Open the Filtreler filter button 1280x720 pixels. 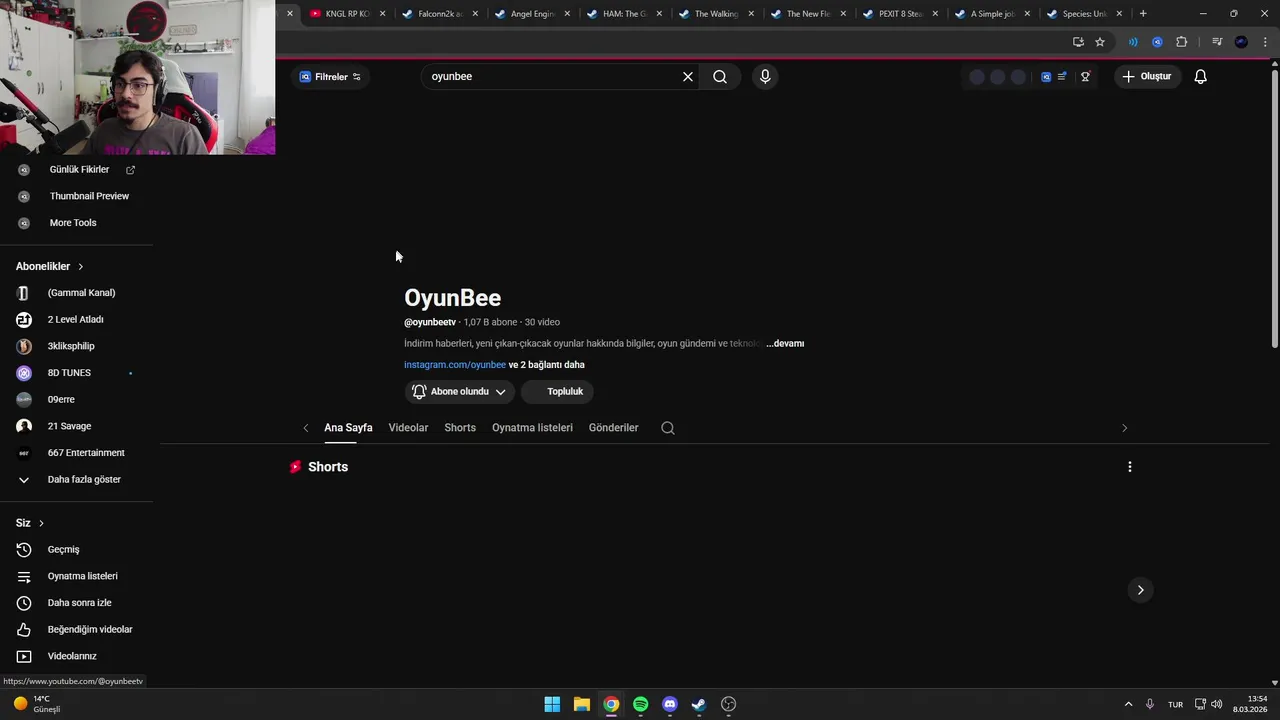coord(330,77)
